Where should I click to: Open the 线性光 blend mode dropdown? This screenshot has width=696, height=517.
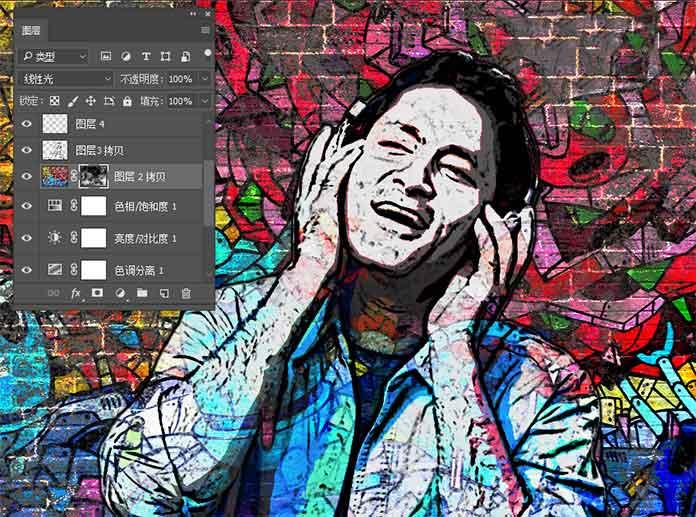pyautogui.click(x=66, y=79)
